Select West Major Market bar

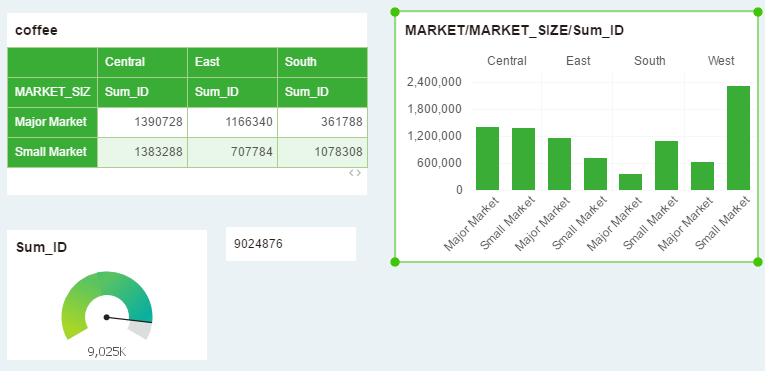[x=703, y=176]
